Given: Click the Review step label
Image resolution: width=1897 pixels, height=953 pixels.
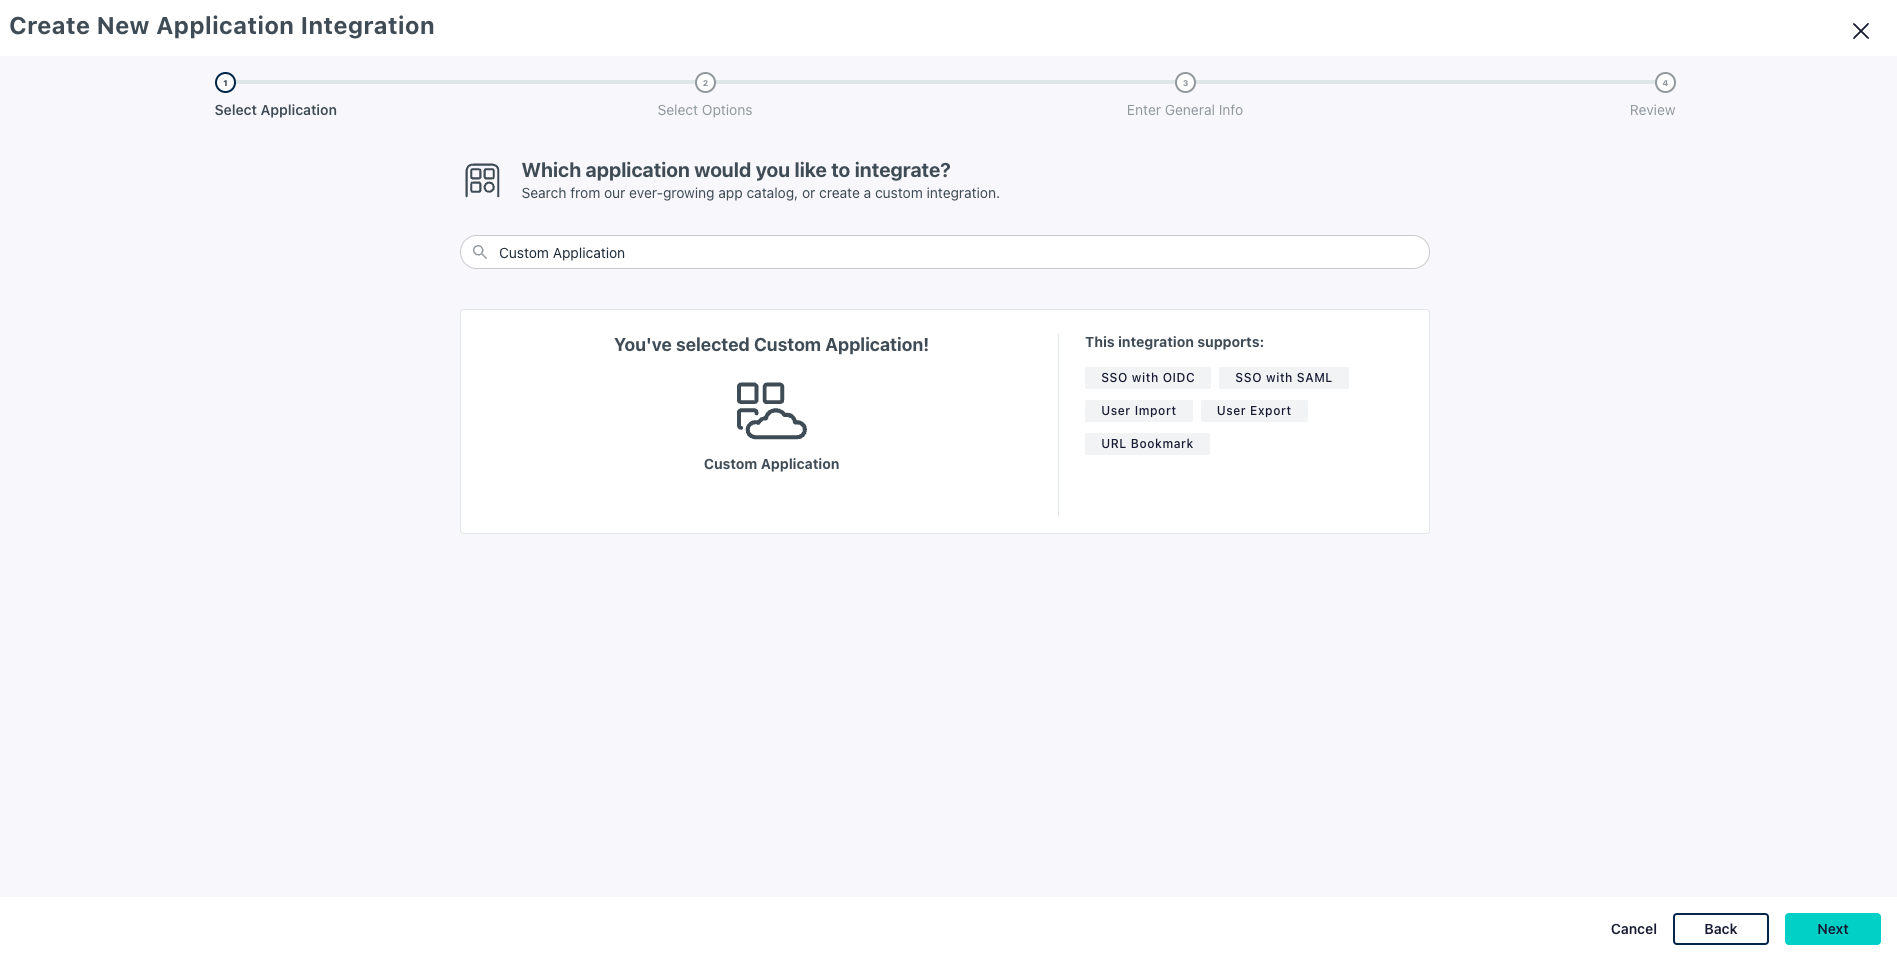Looking at the screenshot, I should pos(1652,110).
